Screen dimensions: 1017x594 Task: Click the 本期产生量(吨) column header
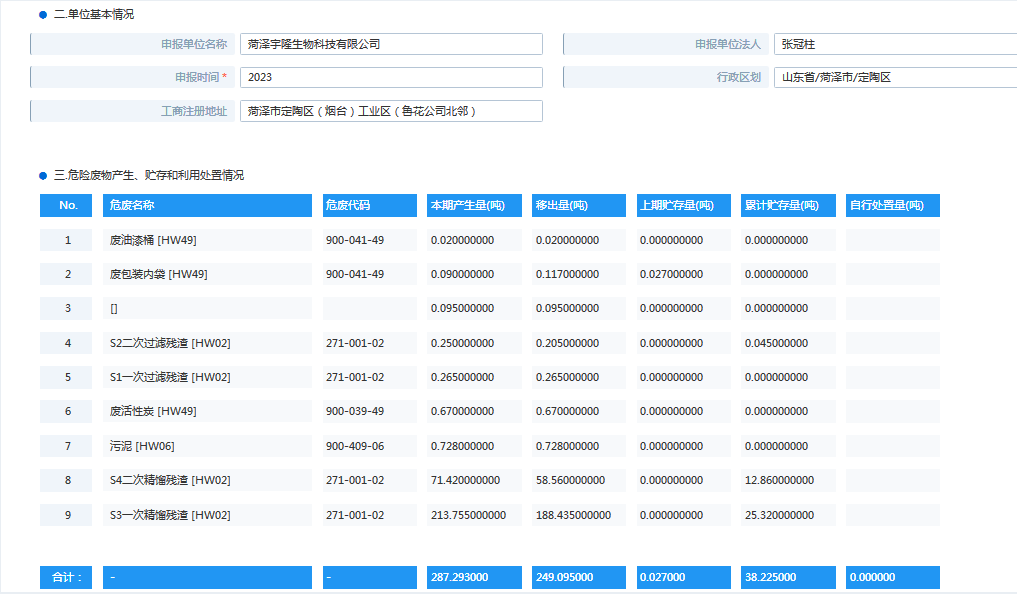(x=474, y=205)
